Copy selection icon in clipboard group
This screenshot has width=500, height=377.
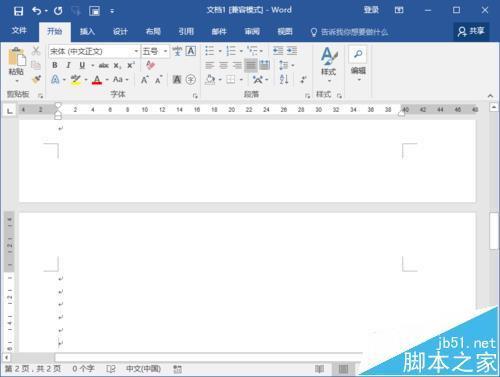[x=36, y=65]
